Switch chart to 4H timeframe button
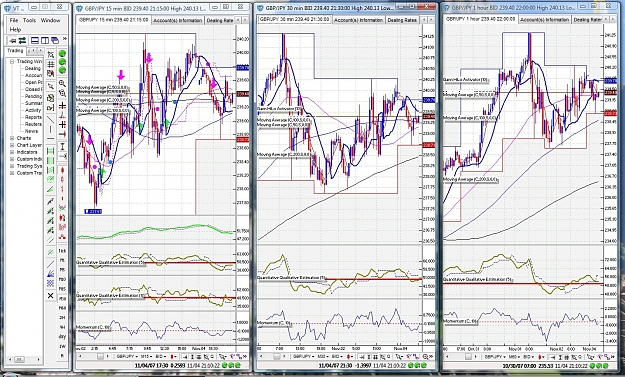Image resolution: width=625 pixels, height=377 pixels. click(x=62, y=327)
